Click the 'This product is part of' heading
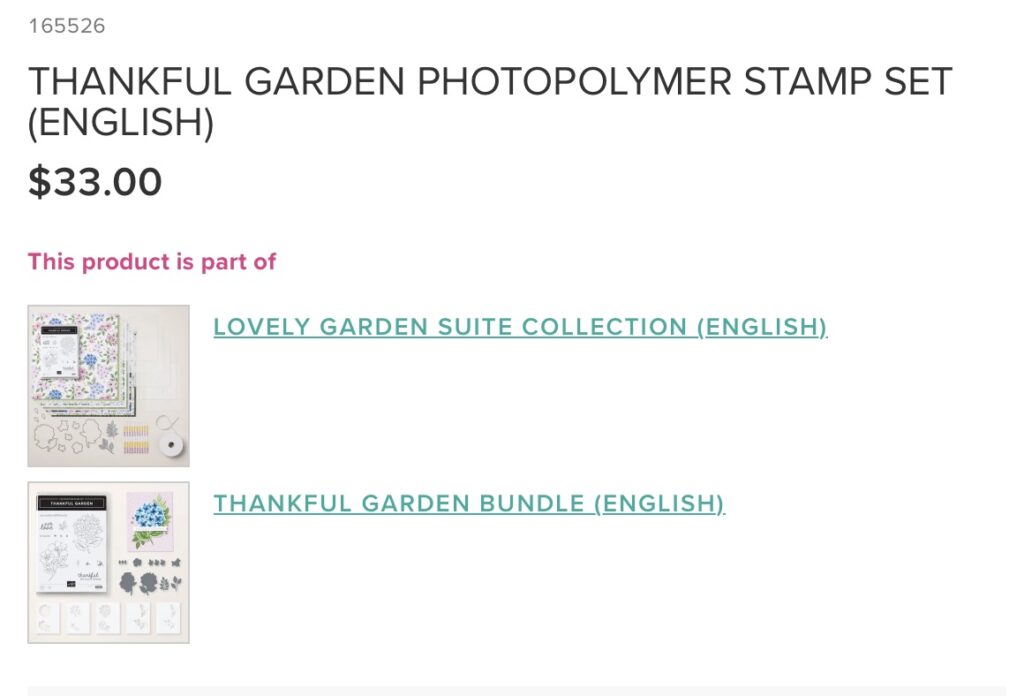Screen dimensions: 1024x696 (x=152, y=262)
